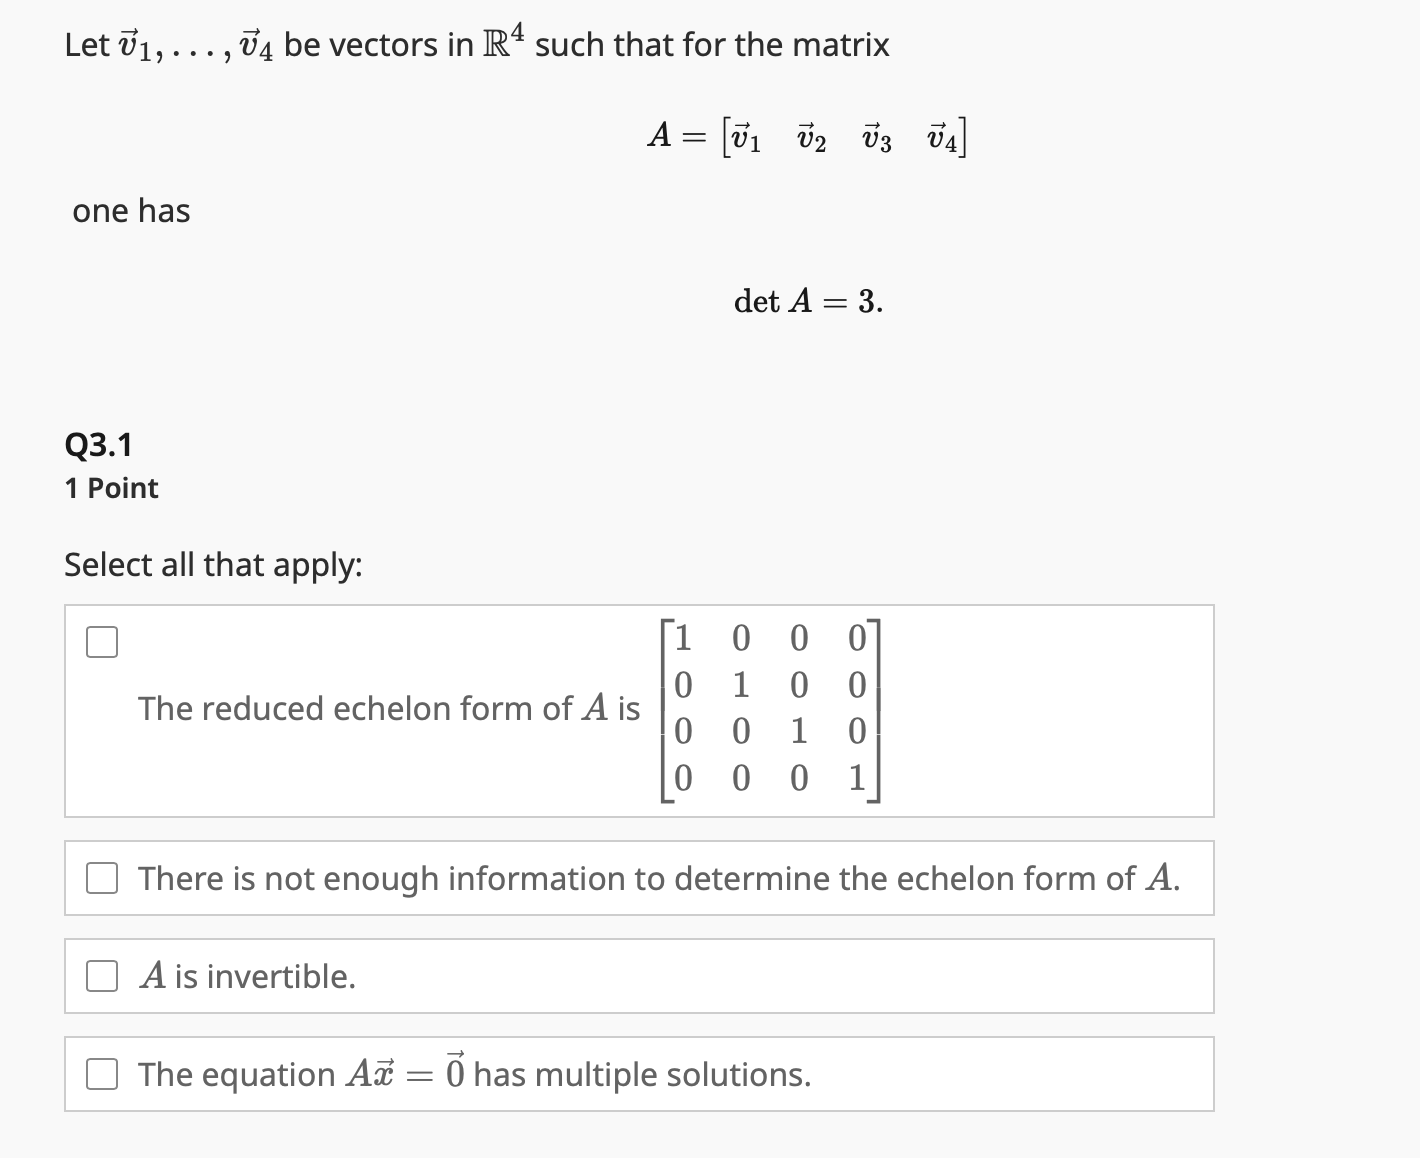Check the A is invertible option
Screen dimensions: 1420x1158
point(101,976)
